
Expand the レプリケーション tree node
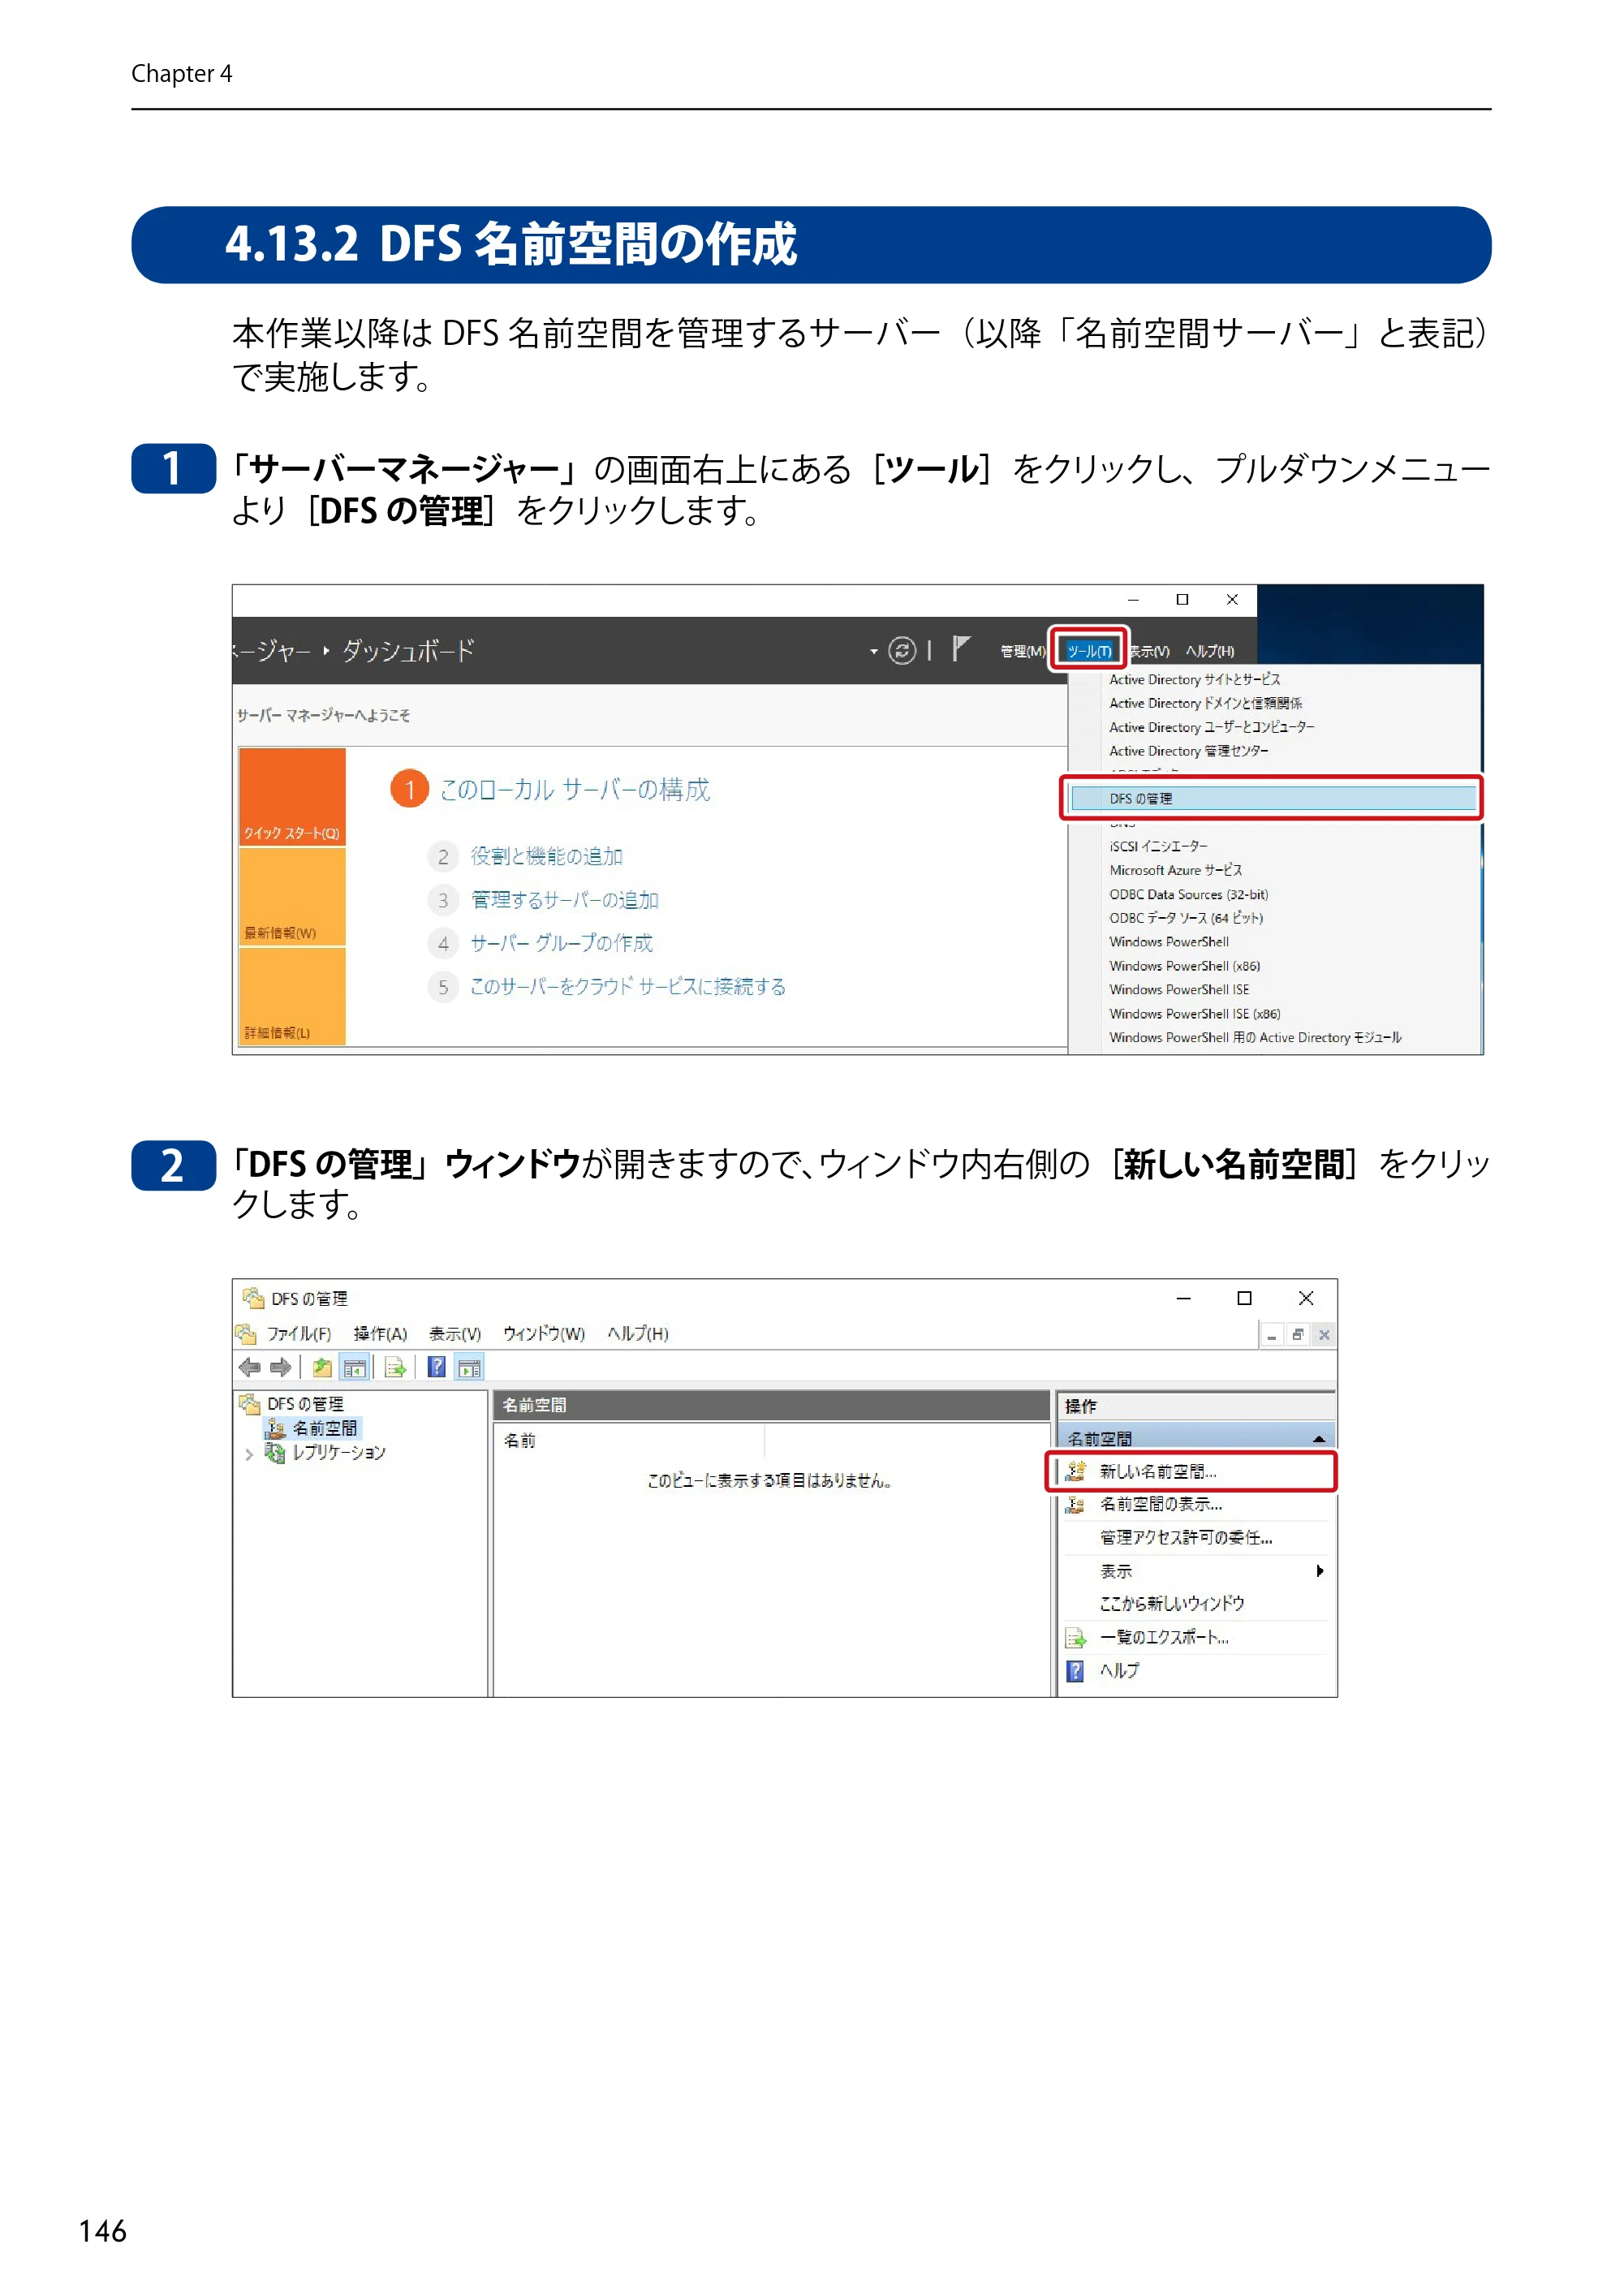pos(248,1455)
